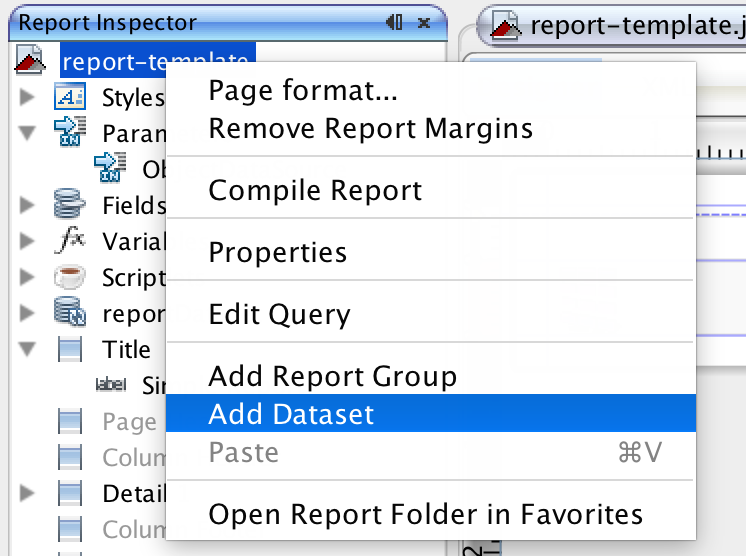Image resolution: width=746 pixels, height=556 pixels.
Task: Select Compile Report menu entry
Action: [x=315, y=190]
